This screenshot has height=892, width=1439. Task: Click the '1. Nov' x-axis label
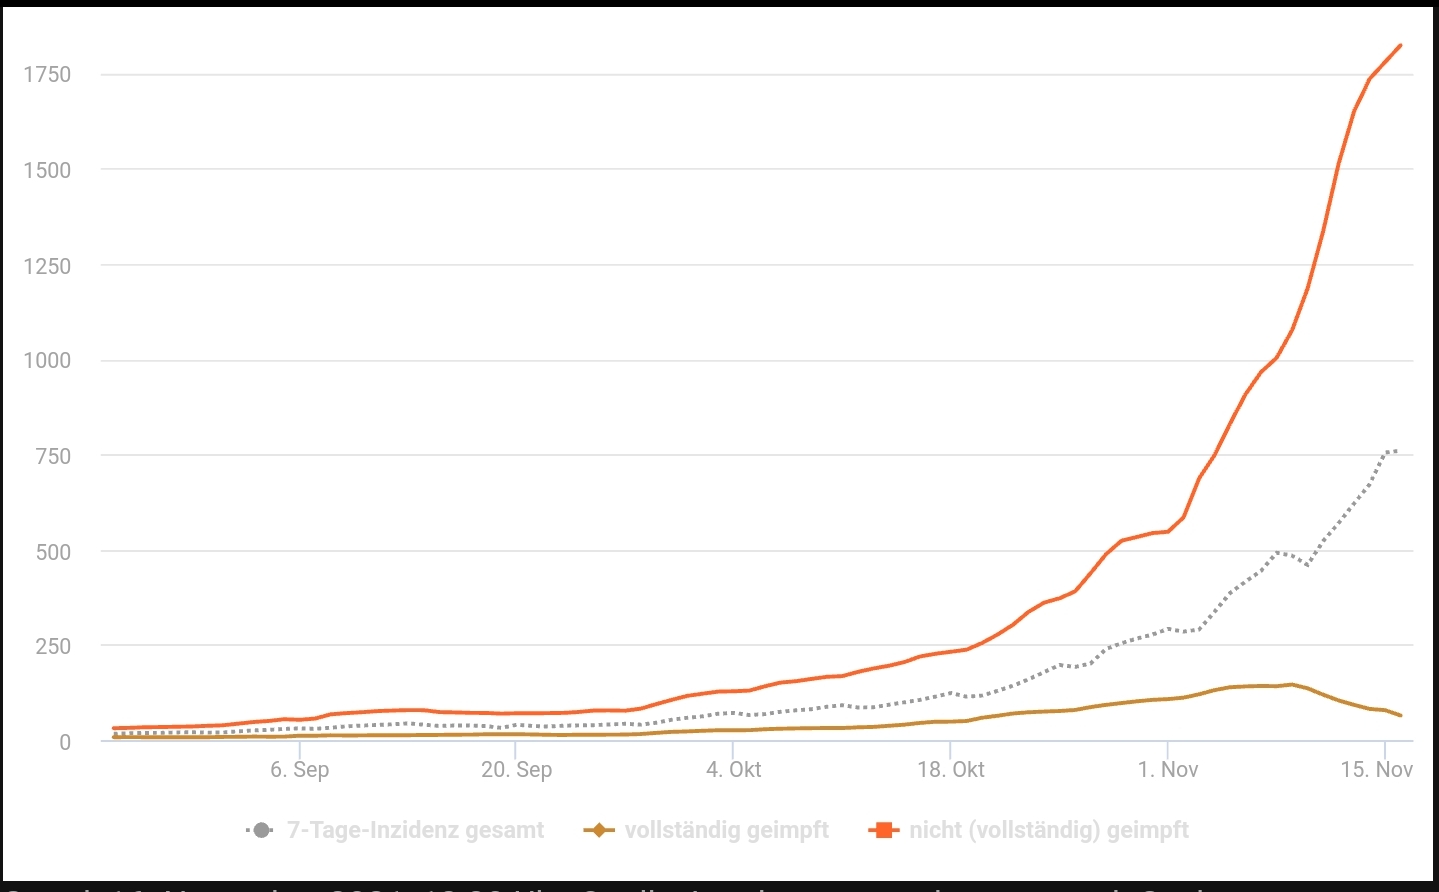(1168, 770)
